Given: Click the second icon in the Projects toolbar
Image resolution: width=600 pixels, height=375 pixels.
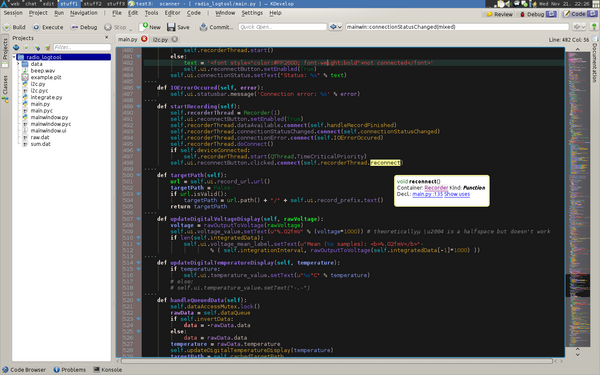Looking at the screenshot, I should point(26,47).
